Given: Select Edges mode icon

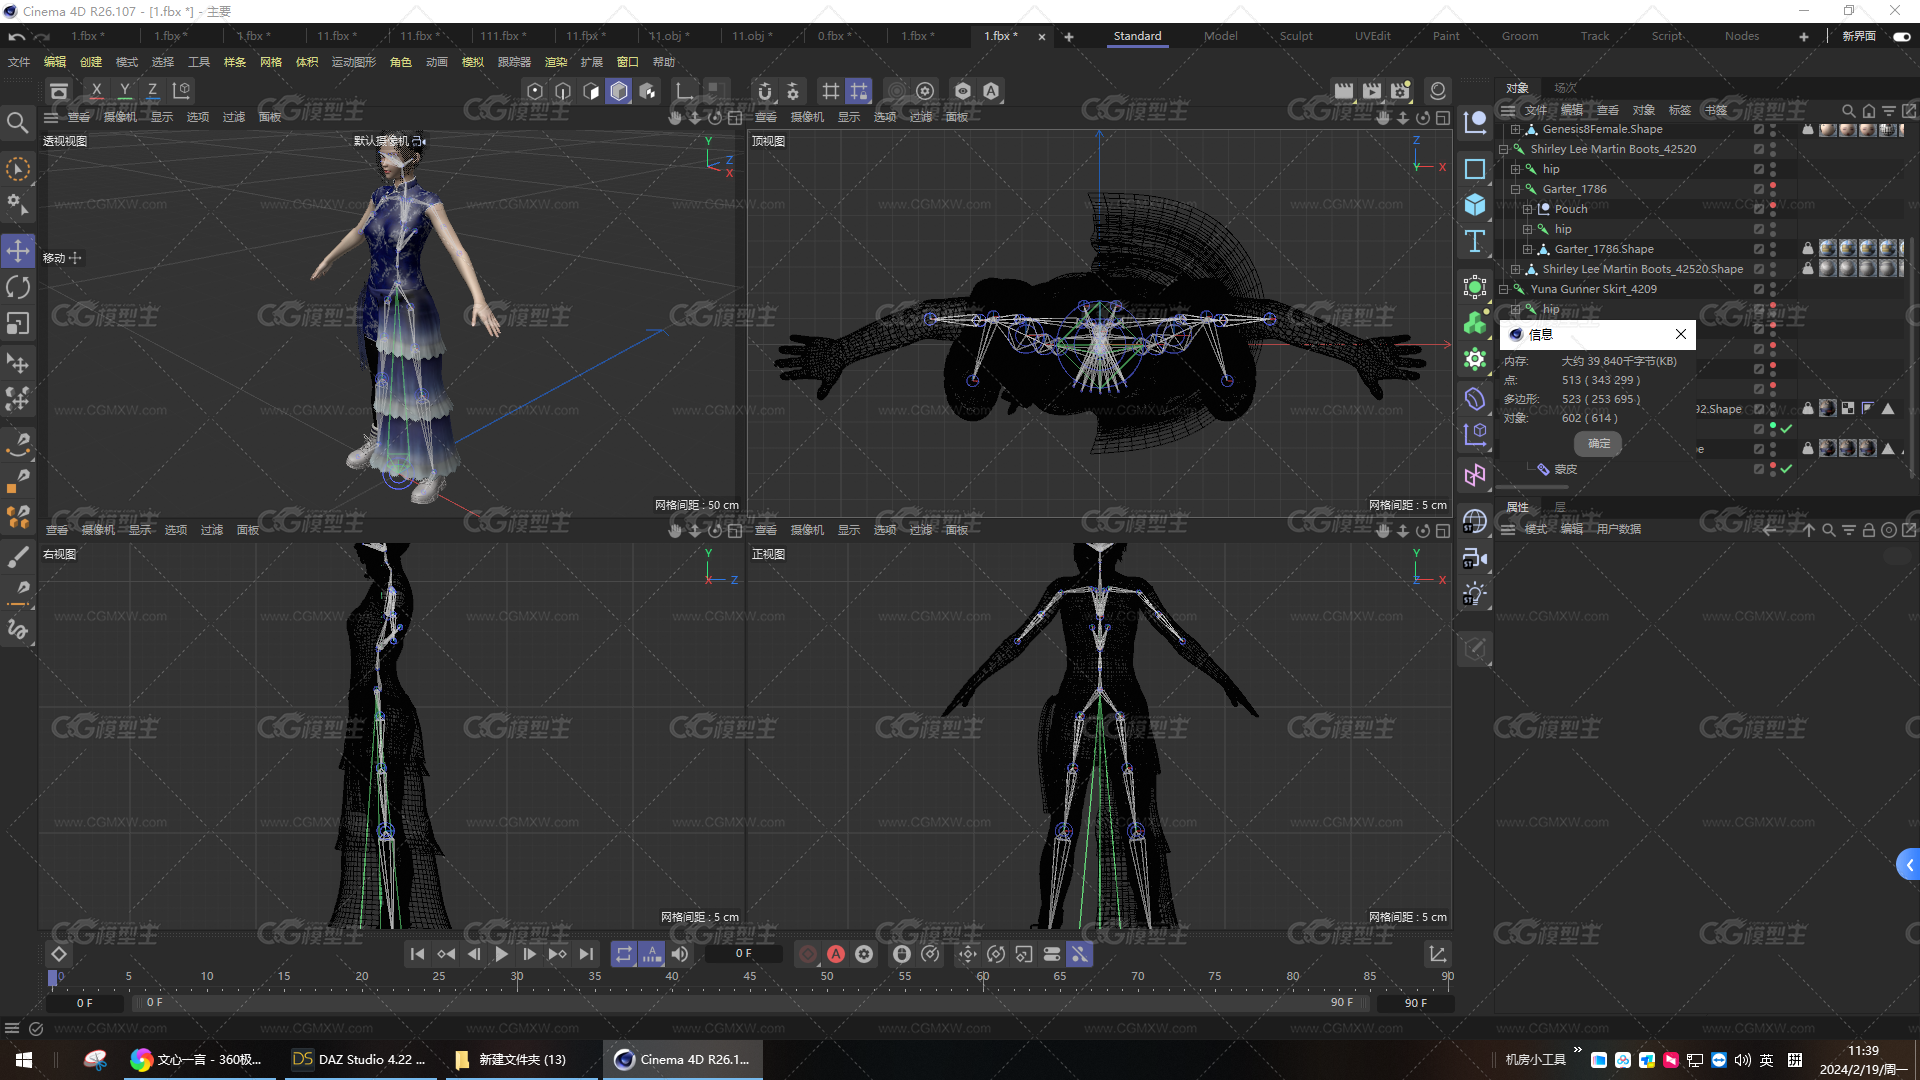Looking at the screenshot, I should [x=563, y=91].
